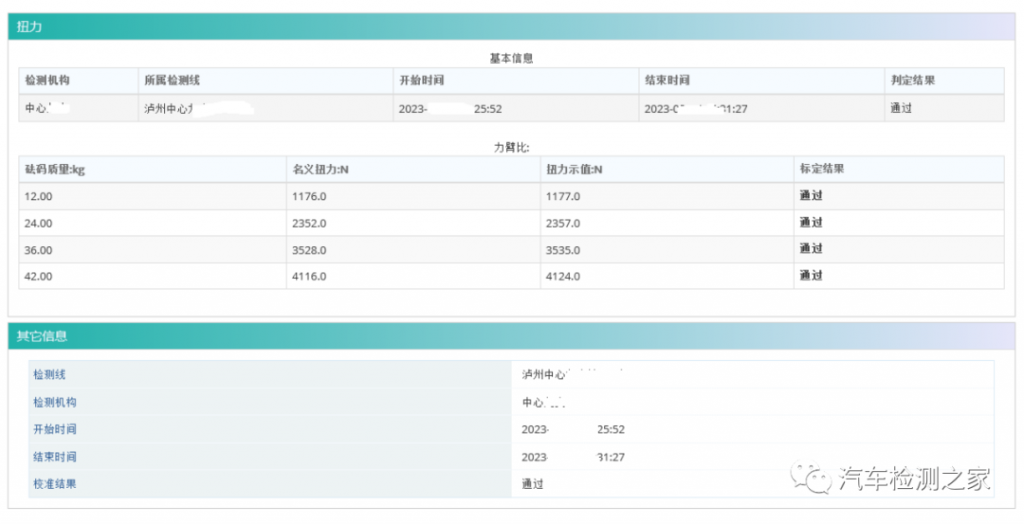Click the 检测机构 column header in 基本信息
The width and height of the screenshot is (1024, 524).
(x=47, y=80)
